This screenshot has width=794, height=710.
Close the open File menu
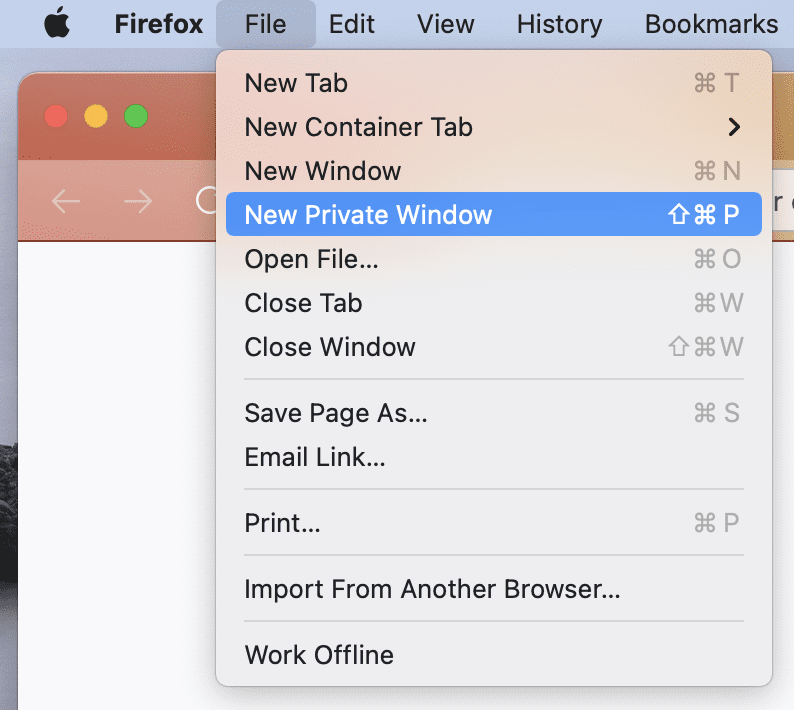[265, 24]
